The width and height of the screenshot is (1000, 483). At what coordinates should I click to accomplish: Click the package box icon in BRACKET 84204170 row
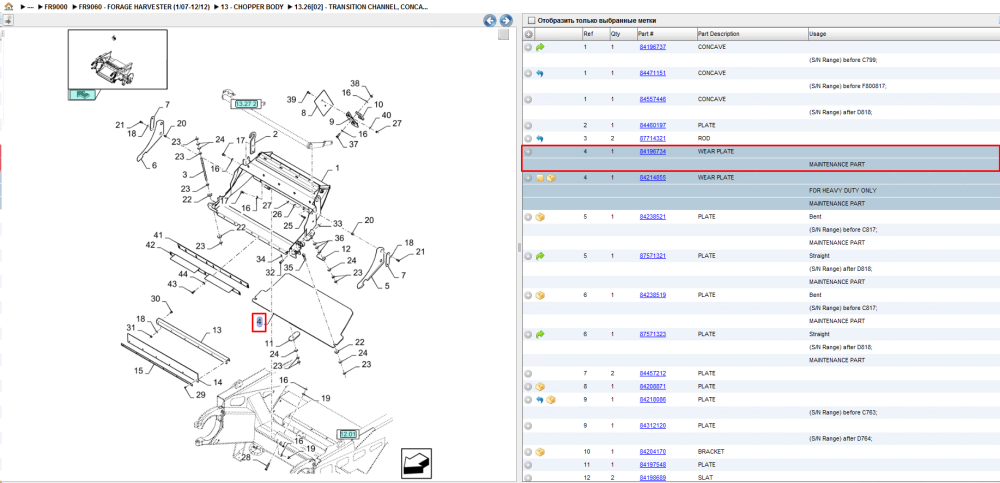540,452
